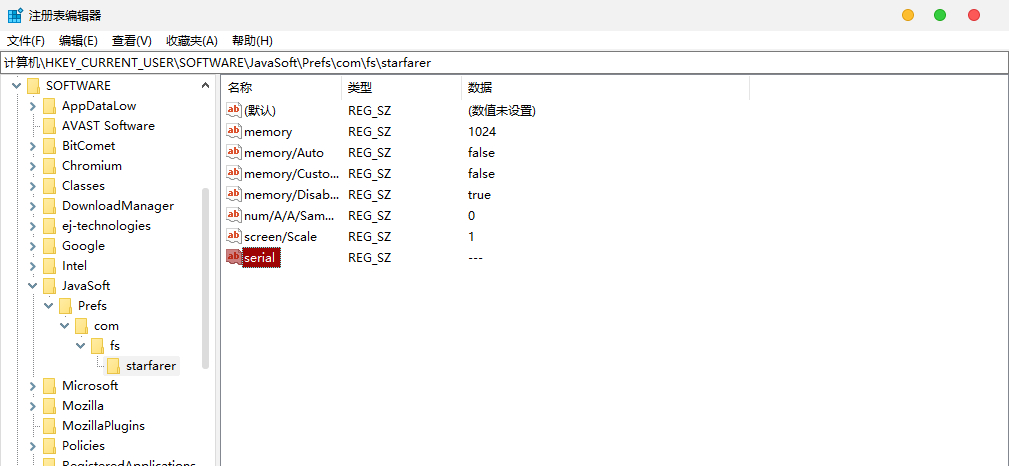Collapse the JavaSoft key
This screenshot has width=1009, height=466.
(x=32, y=286)
